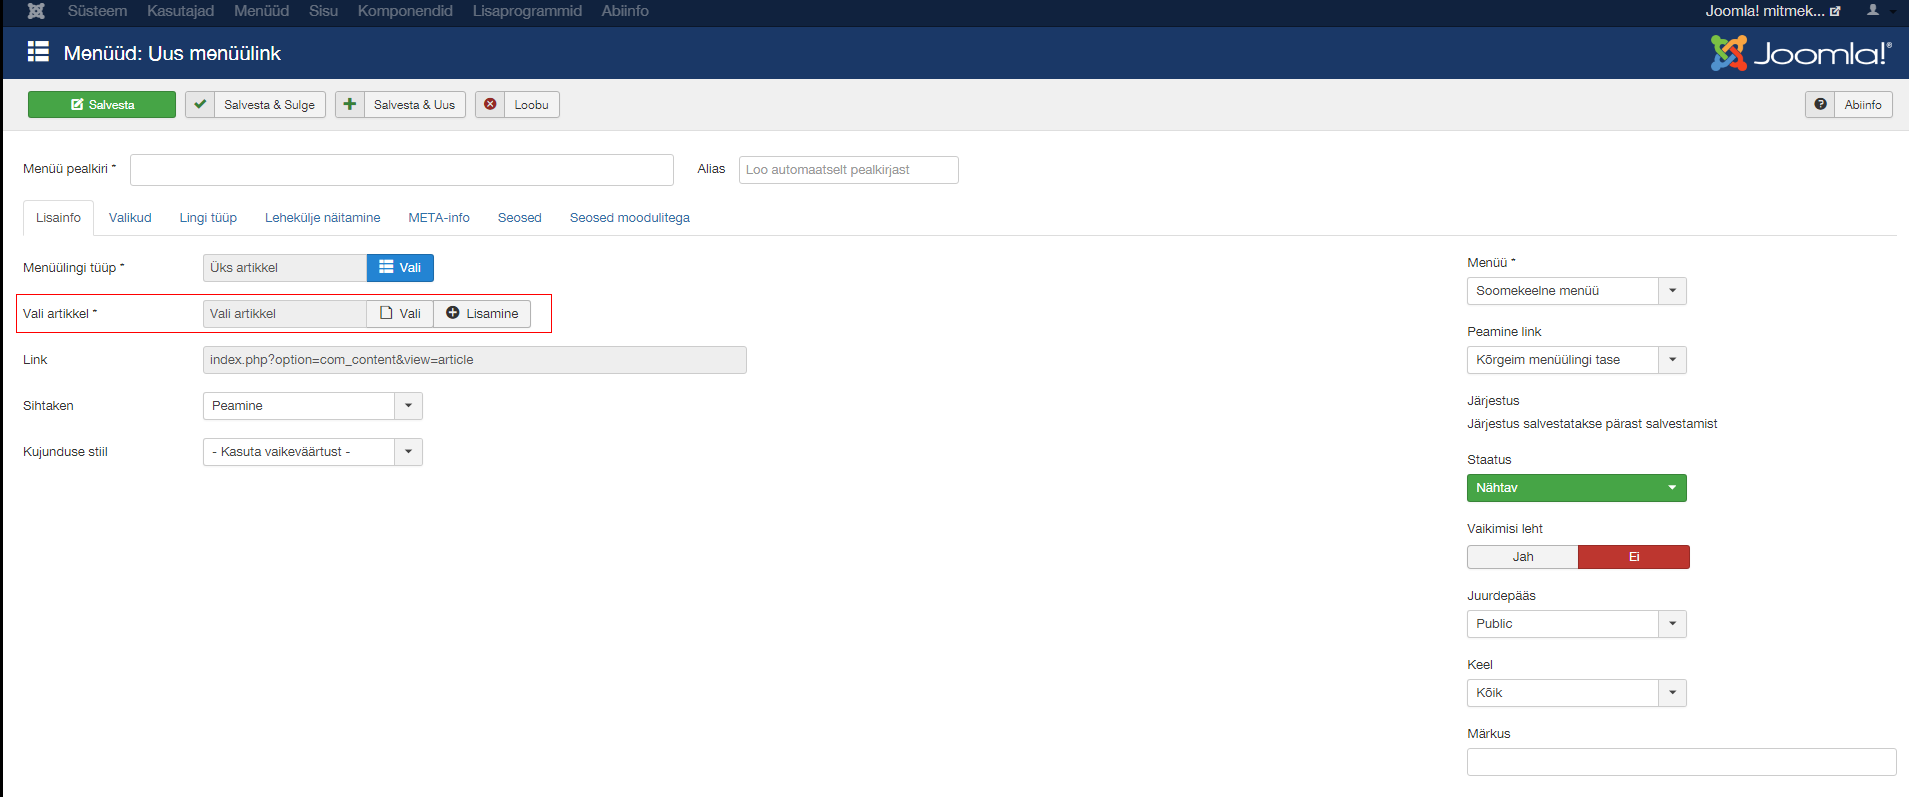Viewport: 1909px width, 797px height.
Task: Open the Kasutajad menu
Action: 180,11
